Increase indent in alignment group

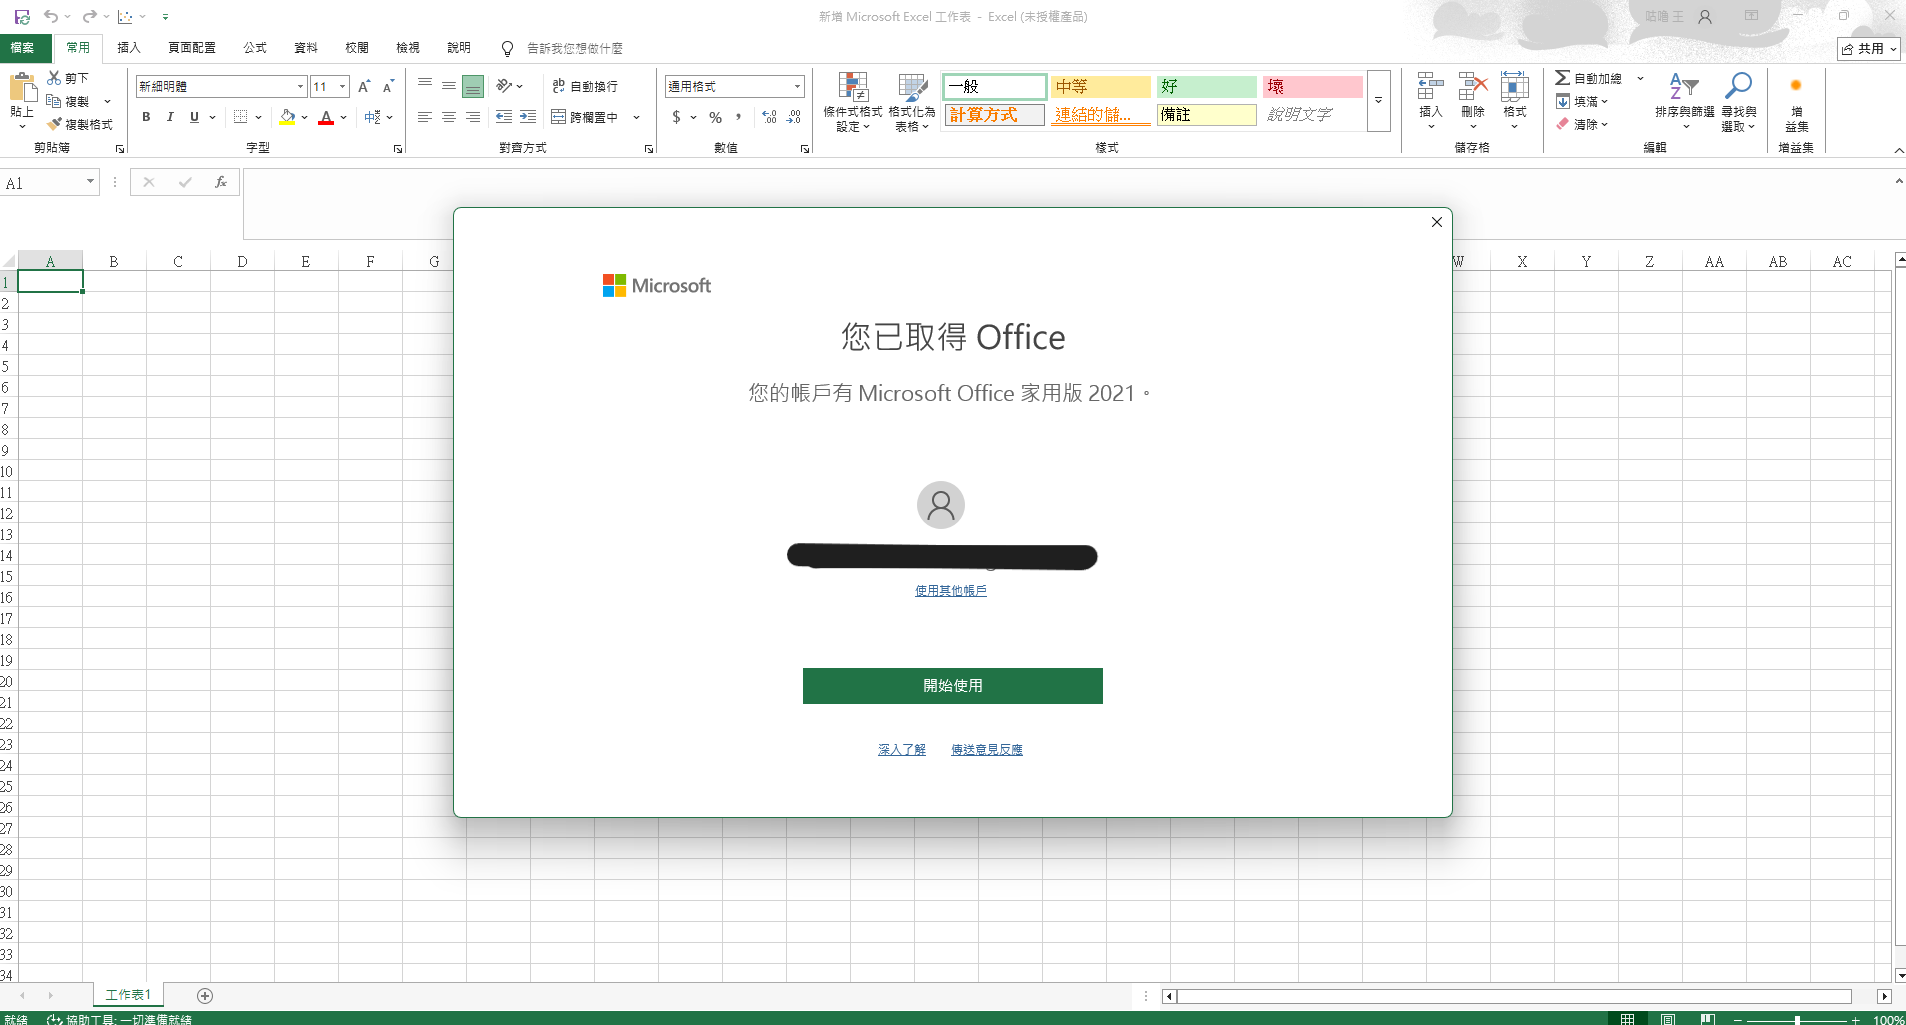pyautogui.click(x=528, y=117)
